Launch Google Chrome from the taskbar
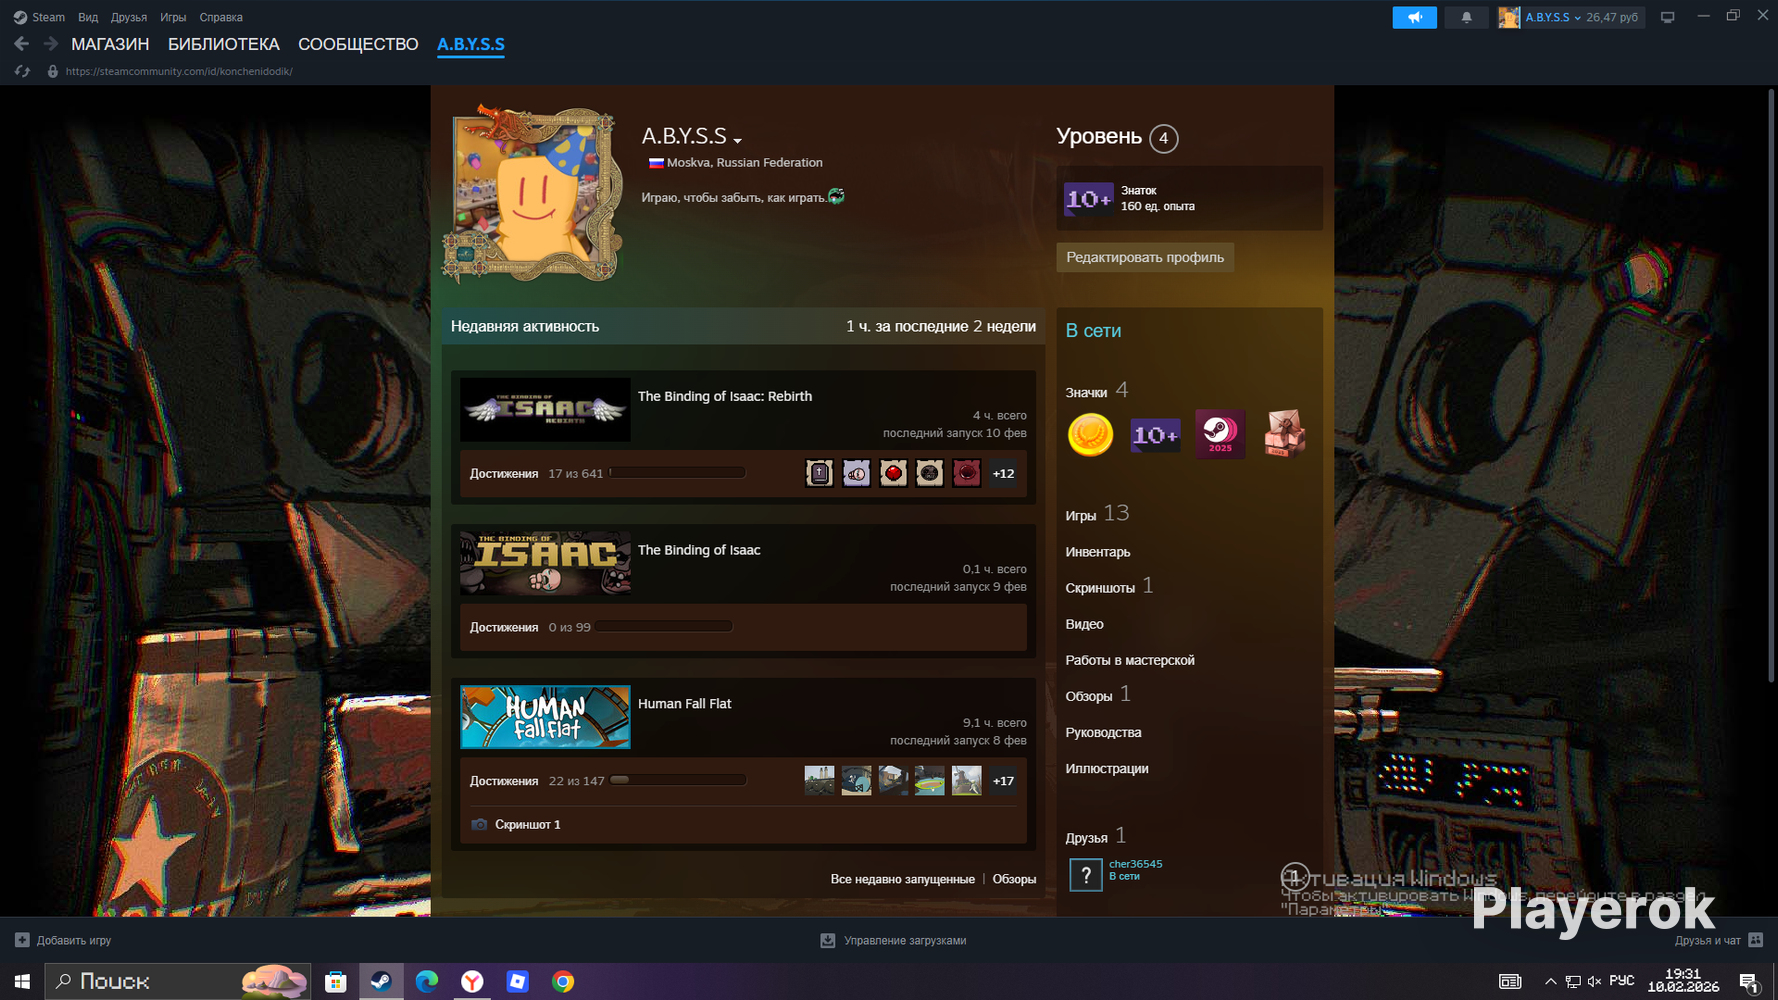 563,982
